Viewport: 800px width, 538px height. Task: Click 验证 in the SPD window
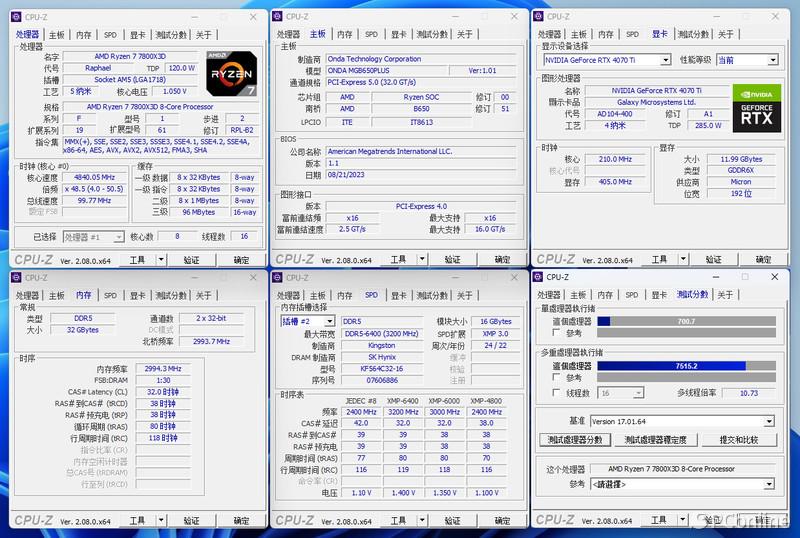click(453, 520)
